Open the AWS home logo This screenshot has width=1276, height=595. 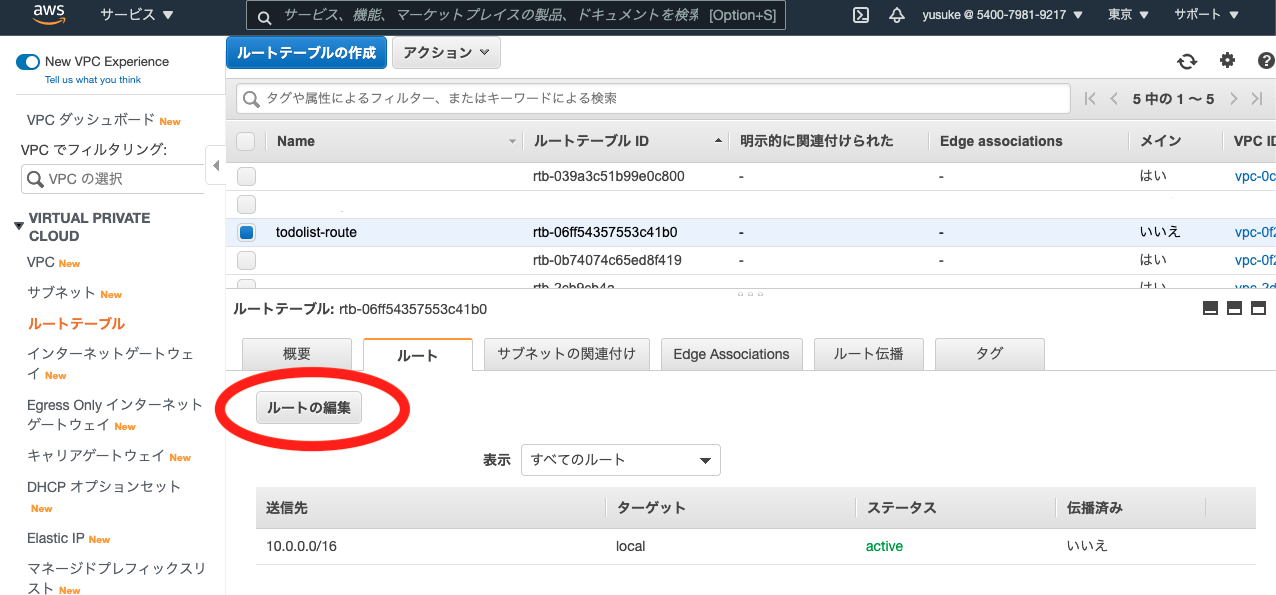click(49, 15)
